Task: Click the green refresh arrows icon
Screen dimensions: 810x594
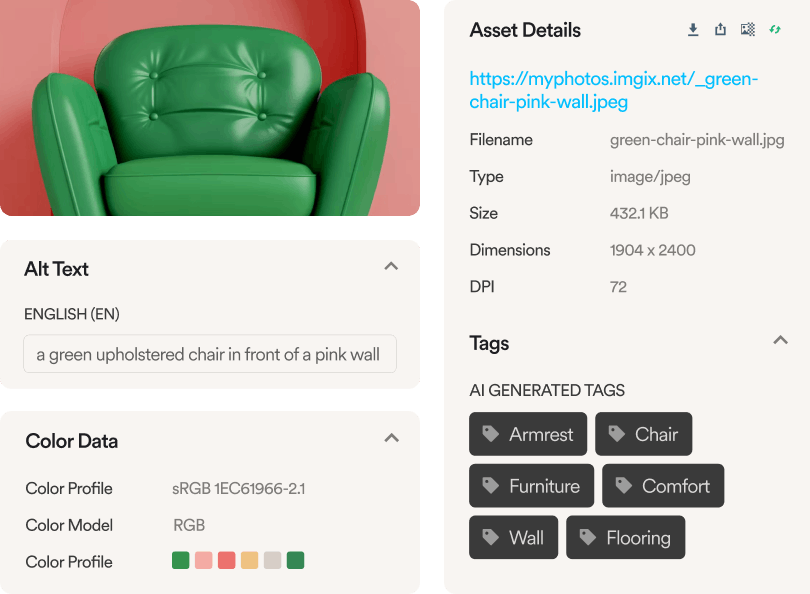Action: point(774,30)
